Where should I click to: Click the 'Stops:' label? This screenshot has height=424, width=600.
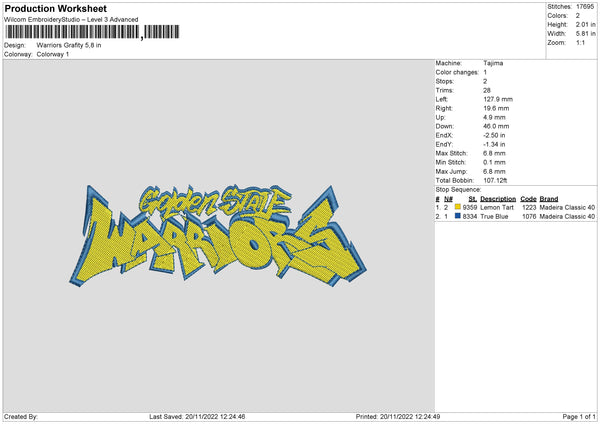click(x=445, y=81)
